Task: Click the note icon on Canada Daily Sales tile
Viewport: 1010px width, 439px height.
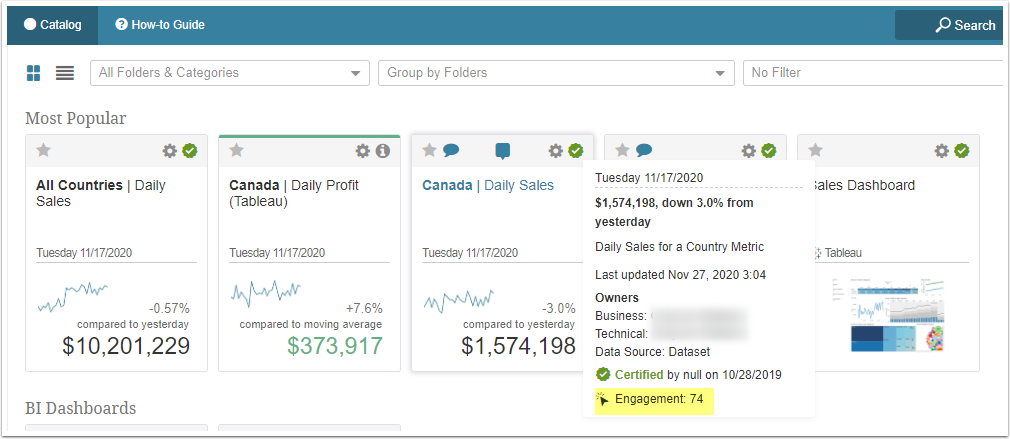Action: (x=503, y=151)
